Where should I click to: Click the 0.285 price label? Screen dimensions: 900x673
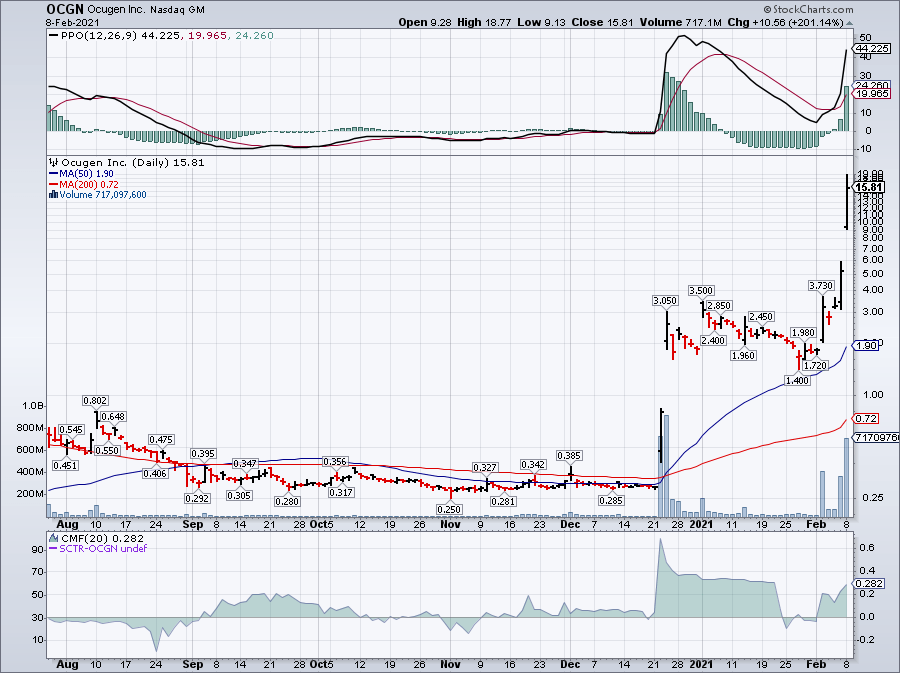[x=611, y=500]
